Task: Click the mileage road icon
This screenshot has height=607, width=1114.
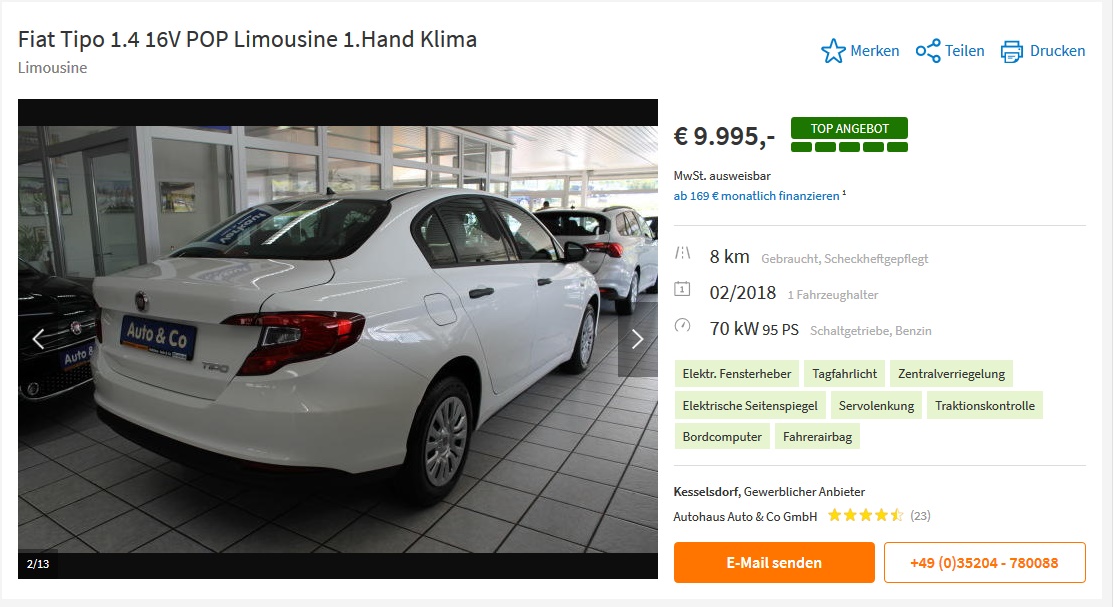Action: 682,254
